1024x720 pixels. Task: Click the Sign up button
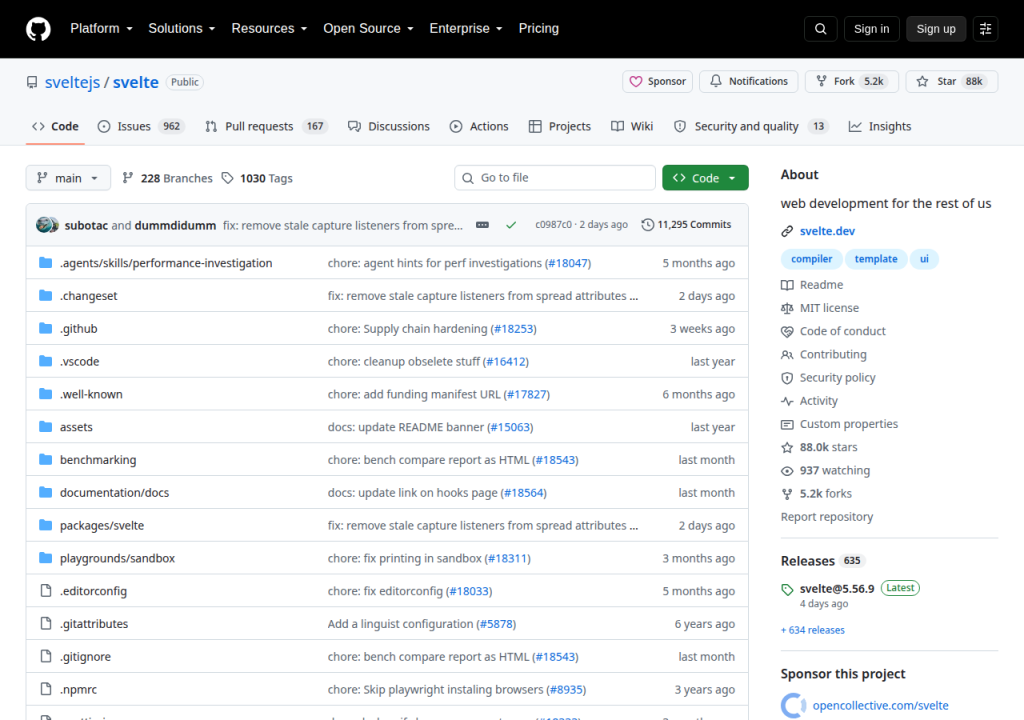pos(935,29)
